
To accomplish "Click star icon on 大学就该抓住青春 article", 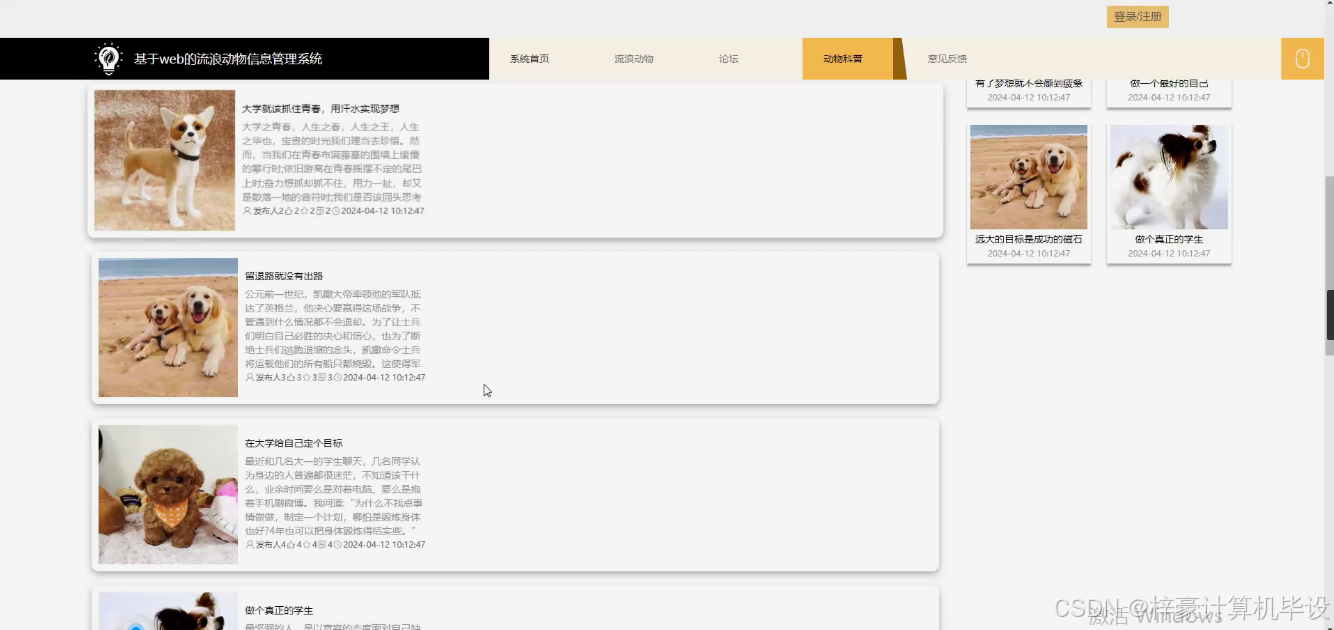I will coord(306,211).
